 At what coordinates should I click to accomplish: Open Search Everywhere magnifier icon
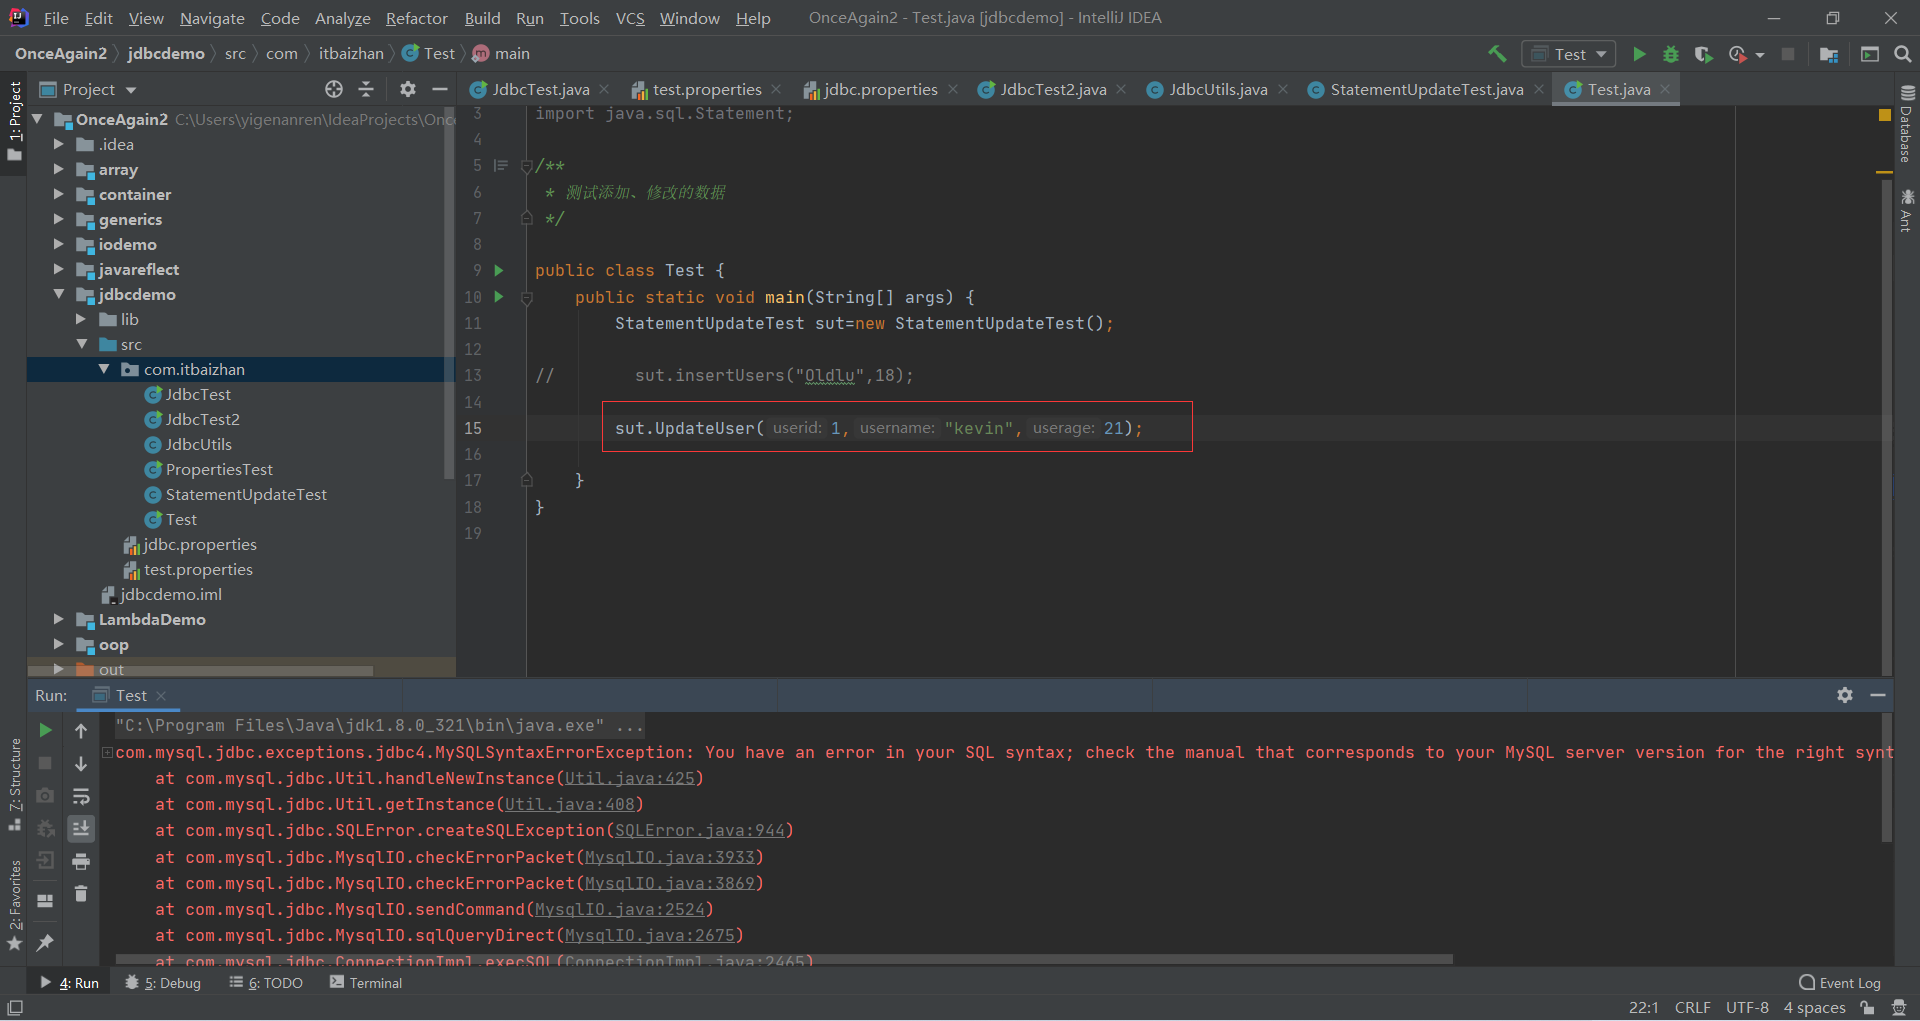1903,54
